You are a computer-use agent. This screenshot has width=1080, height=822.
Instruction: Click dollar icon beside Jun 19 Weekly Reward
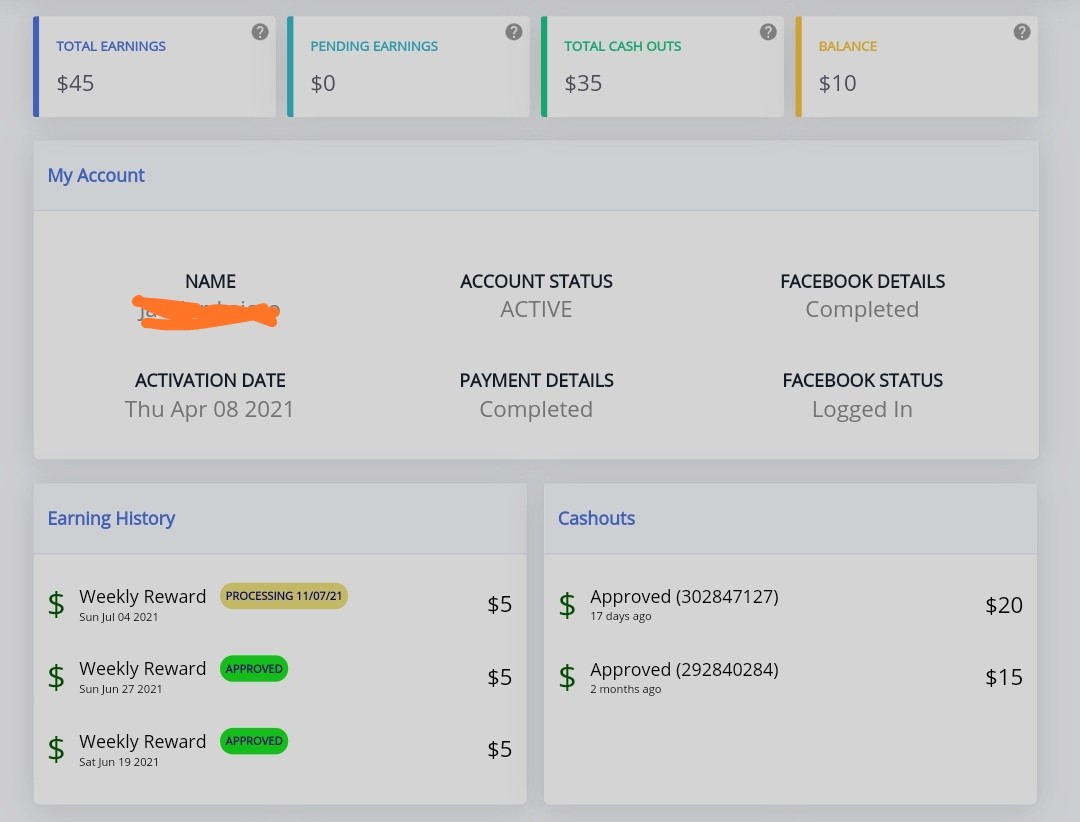click(56, 750)
